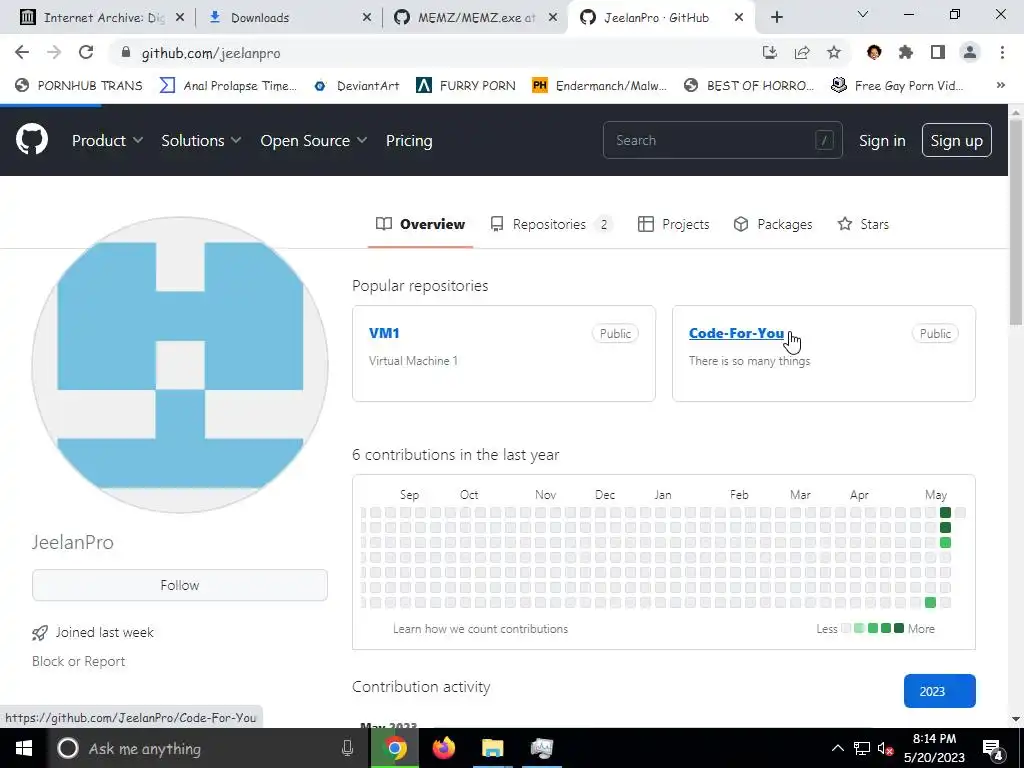This screenshot has height=768, width=1024.
Task: Click the address bar URL
Action: (x=211, y=53)
